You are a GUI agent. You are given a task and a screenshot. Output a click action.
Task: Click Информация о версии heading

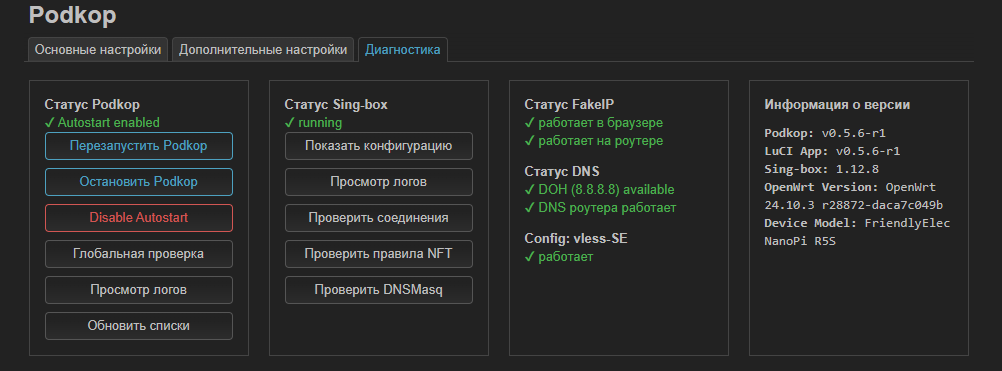point(837,105)
